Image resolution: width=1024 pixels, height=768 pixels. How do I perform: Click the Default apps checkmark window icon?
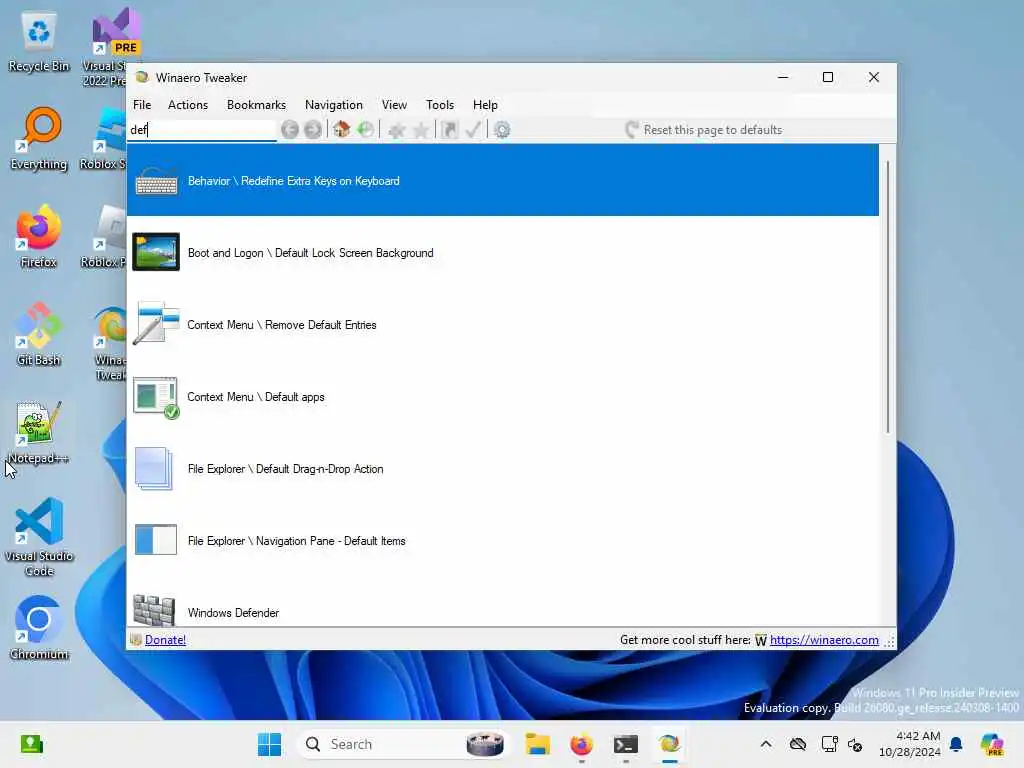point(156,397)
